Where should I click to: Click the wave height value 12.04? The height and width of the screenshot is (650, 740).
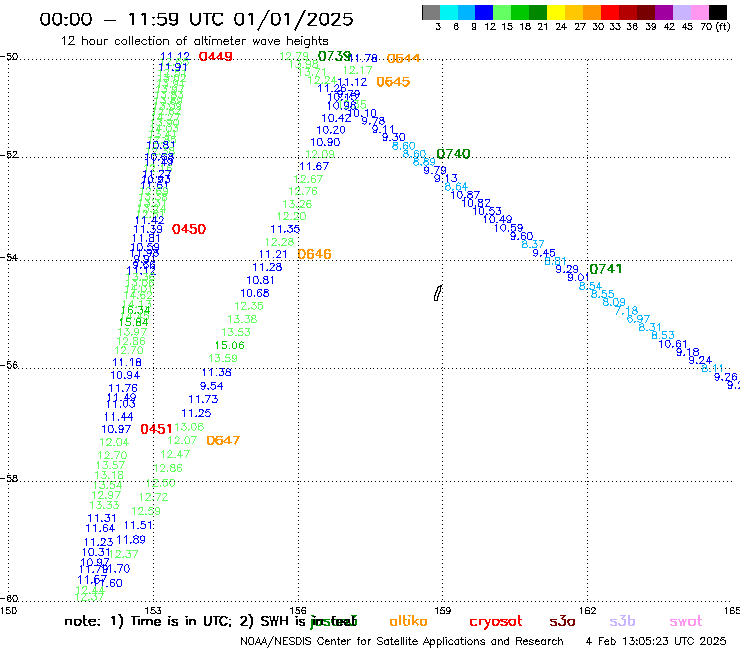(114, 442)
